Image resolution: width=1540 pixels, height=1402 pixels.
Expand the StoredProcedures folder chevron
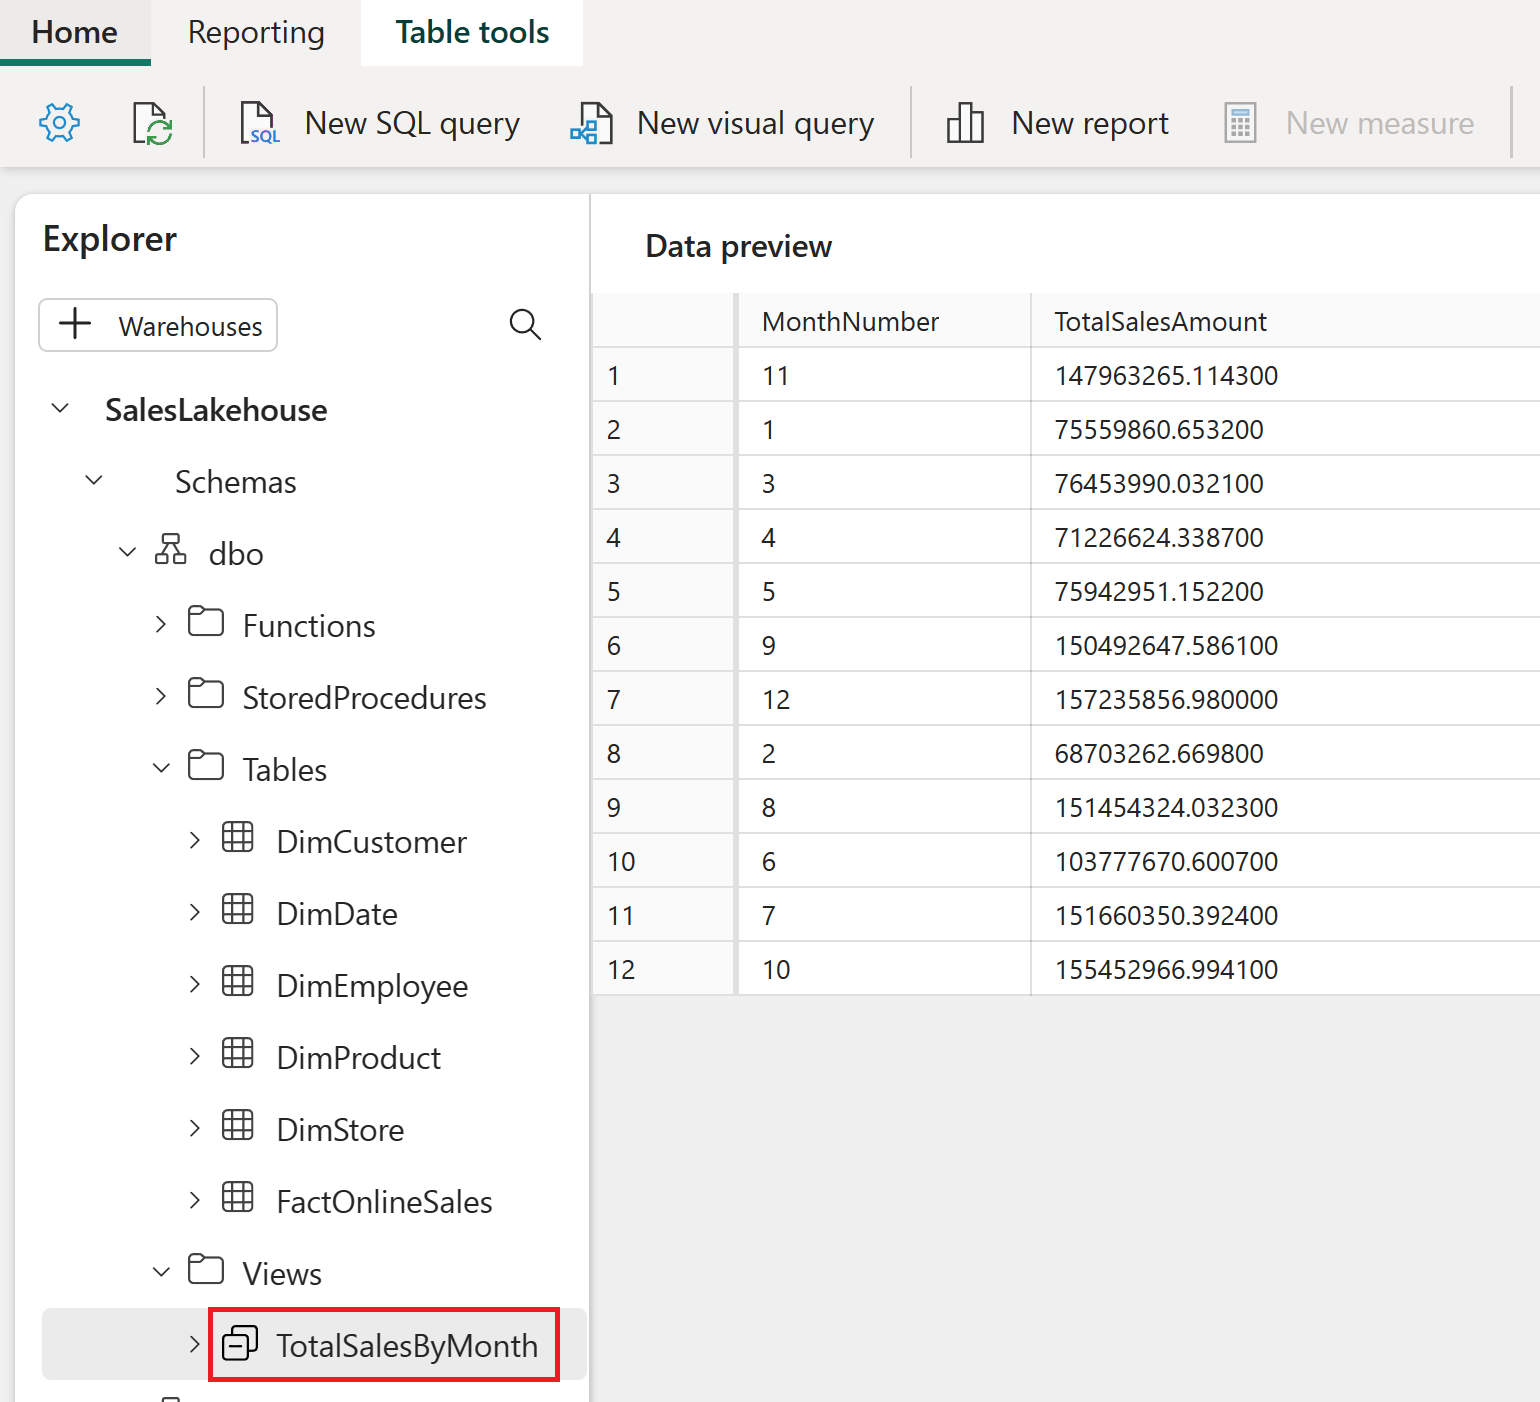point(161,696)
